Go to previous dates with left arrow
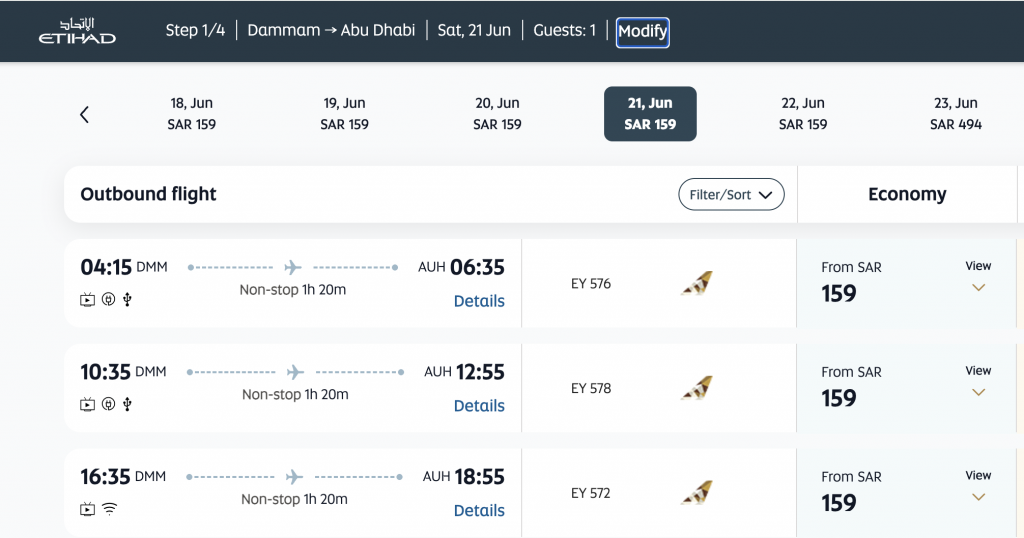The height and width of the screenshot is (538, 1024). (x=85, y=114)
